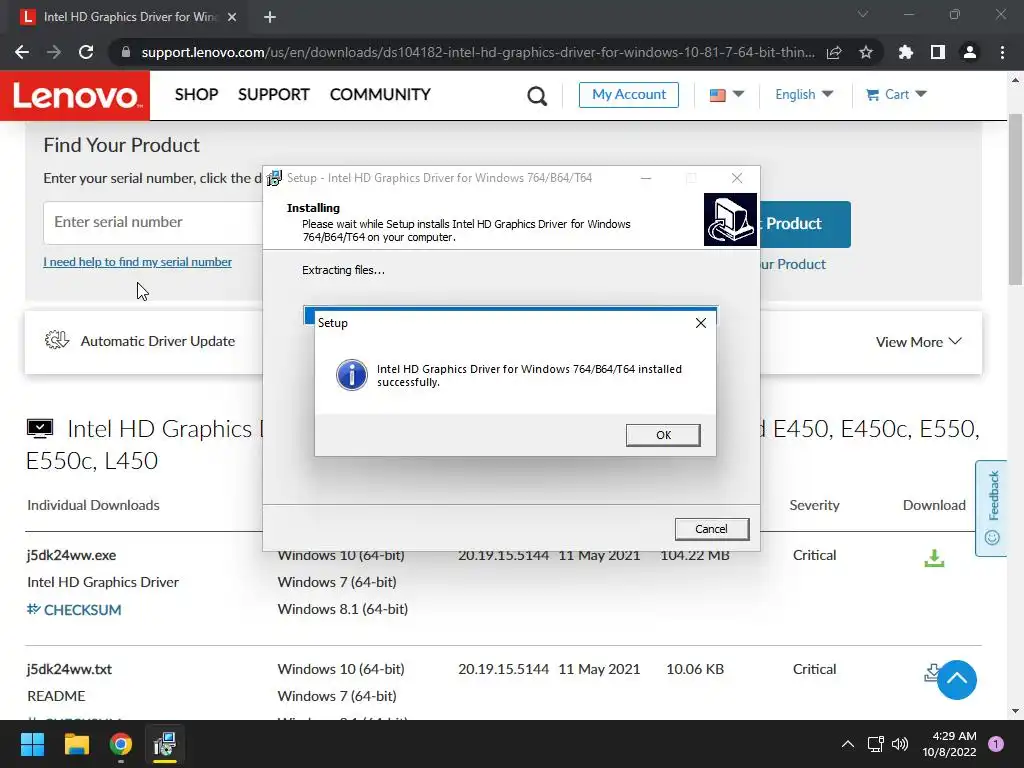Expand View More in driver update bar
Screen dimensions: 1024x768
918,342
